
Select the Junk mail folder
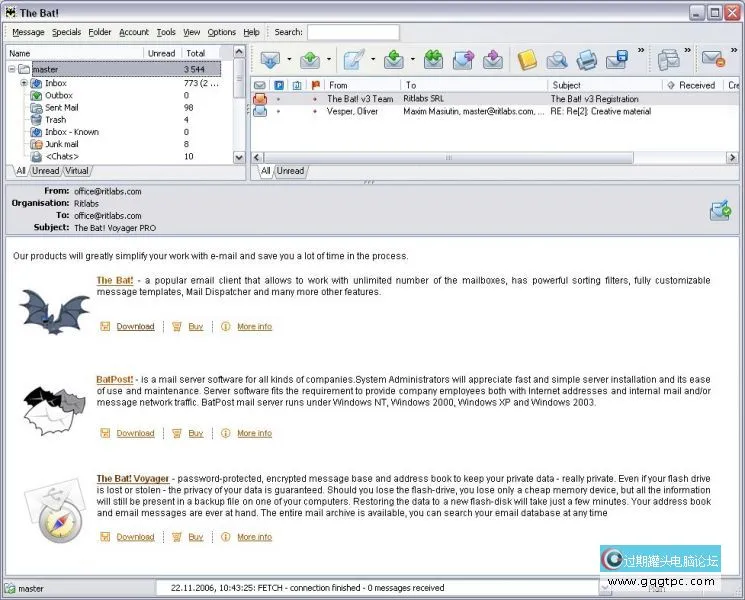[x=61, y=144]
